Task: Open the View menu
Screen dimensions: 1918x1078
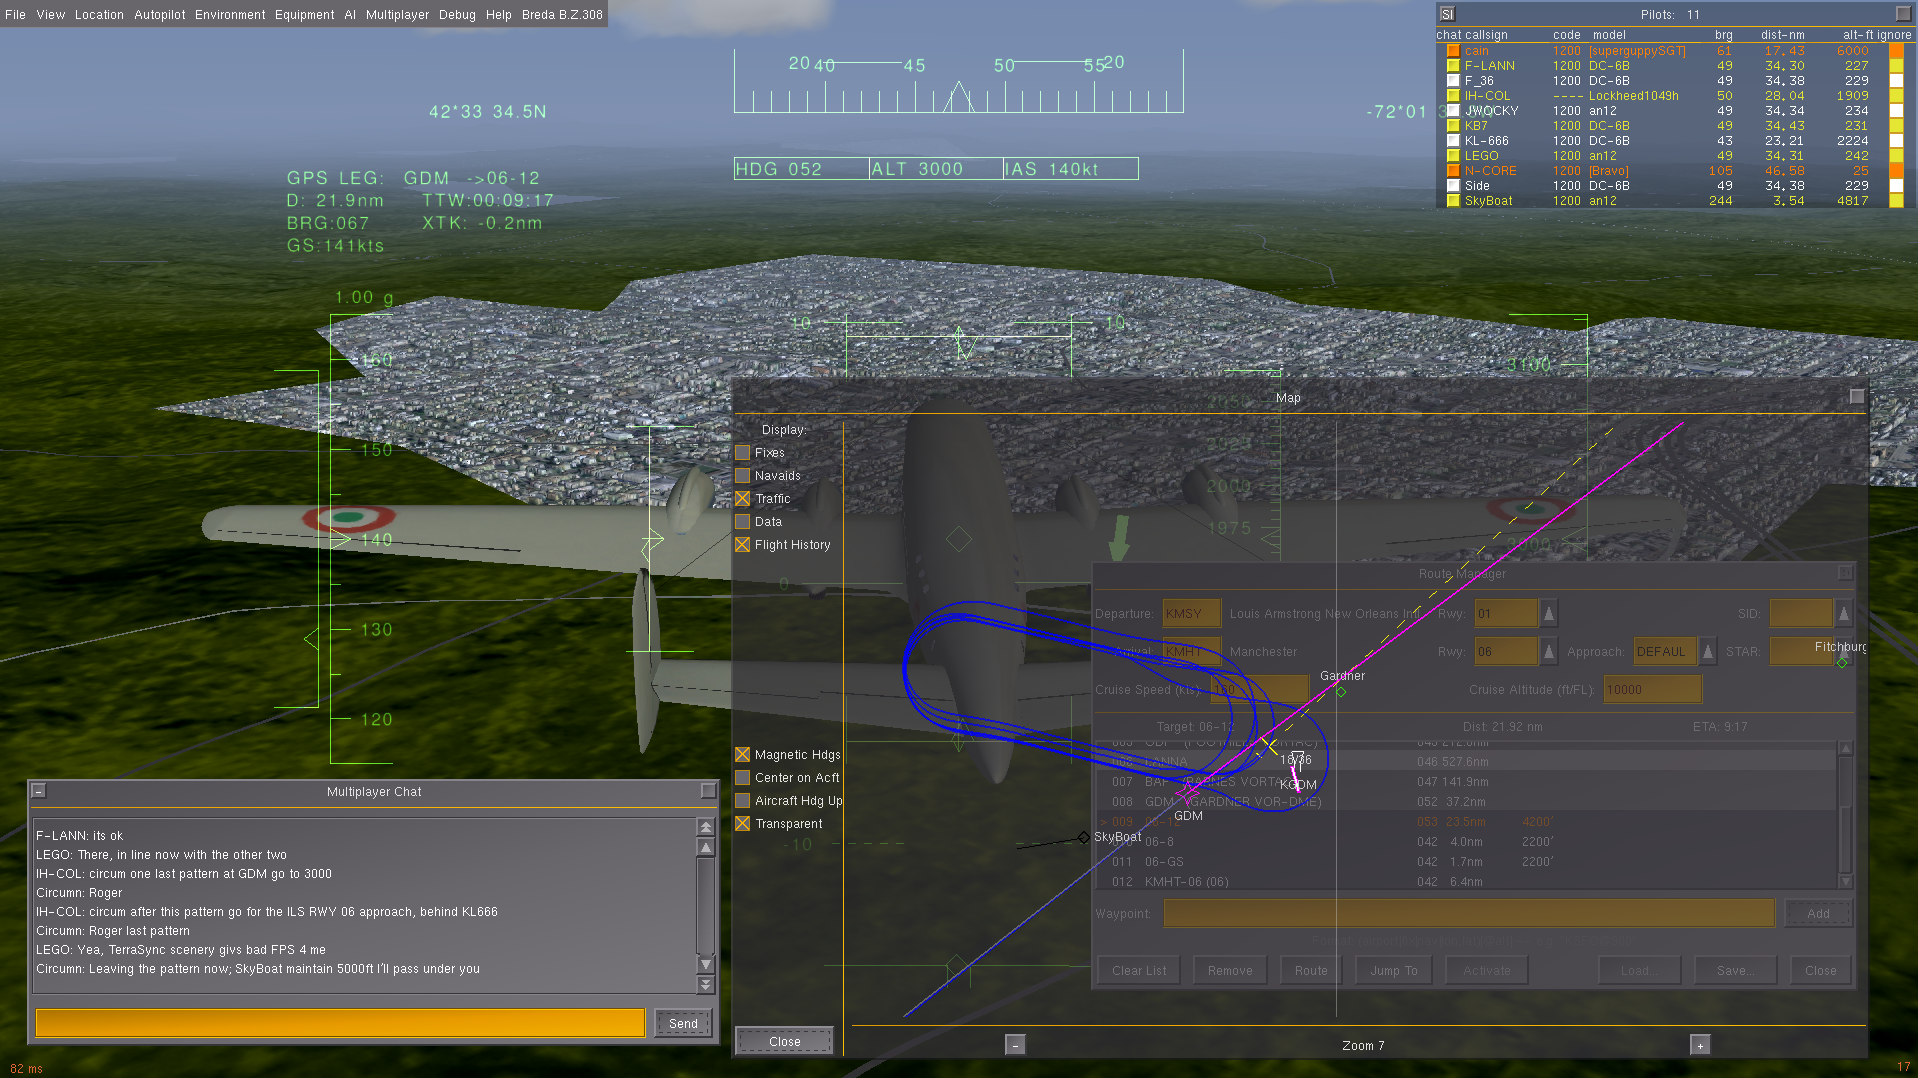Action: tap(51, 14)
